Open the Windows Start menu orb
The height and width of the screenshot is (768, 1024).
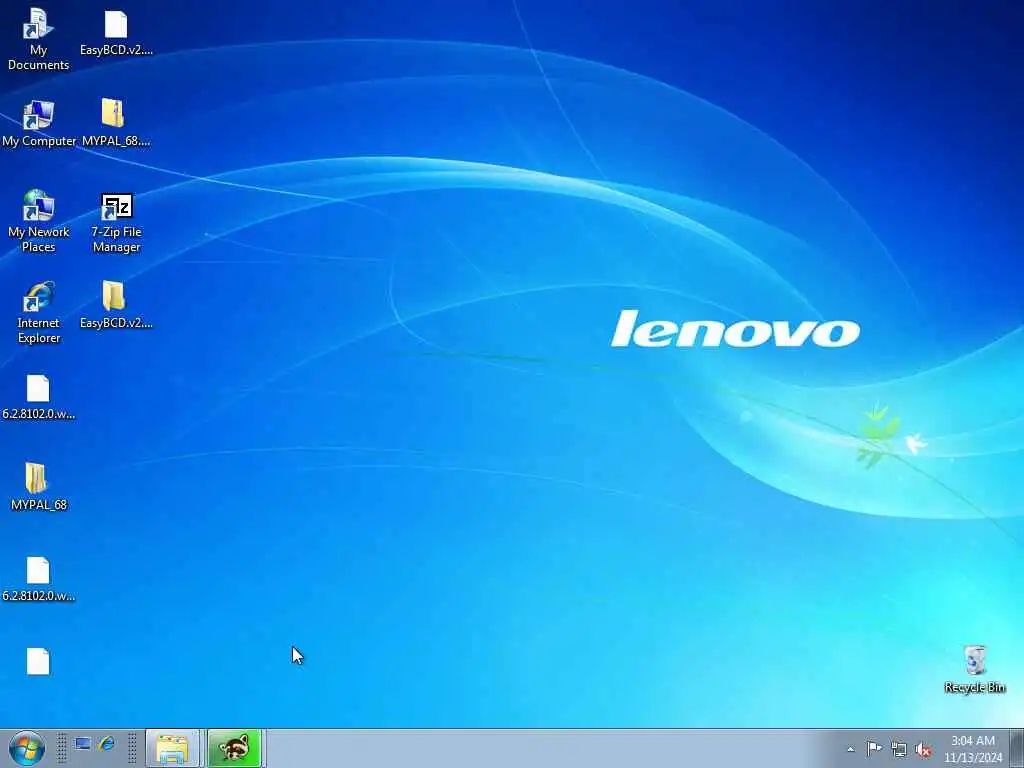click(x=26, y=748)
